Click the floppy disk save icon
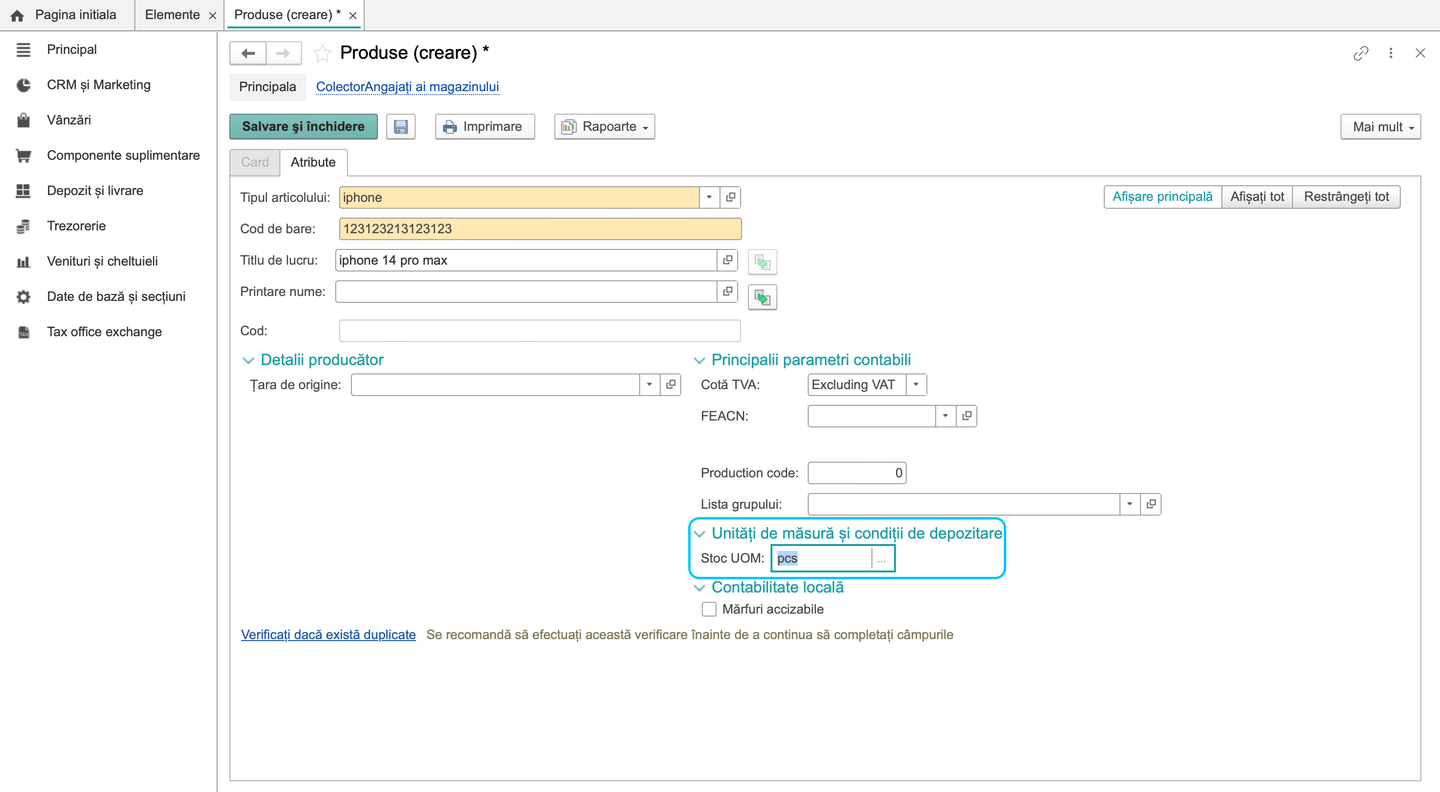Screen dimensions: 1440x792 (401, 127)
